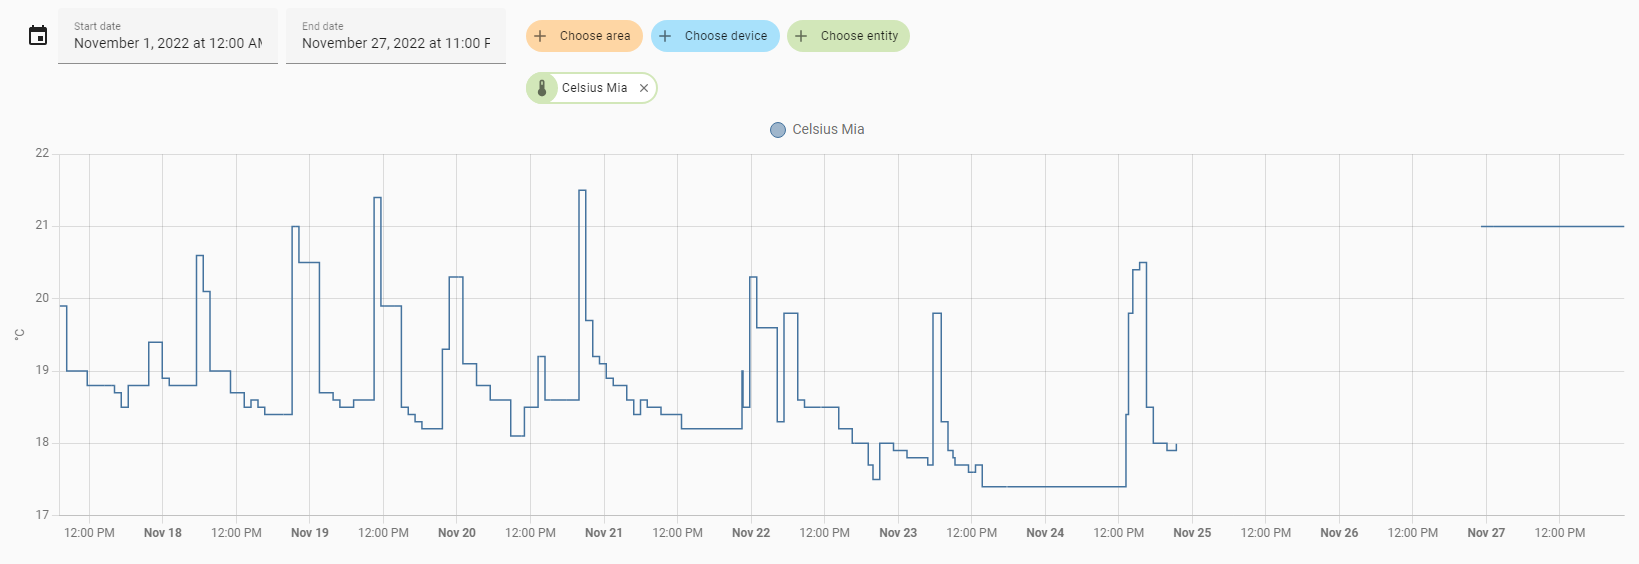This screenshot has width=1639, height=564.
Task: Click the Nov 20 x-axis label
Action: (457, 533)
